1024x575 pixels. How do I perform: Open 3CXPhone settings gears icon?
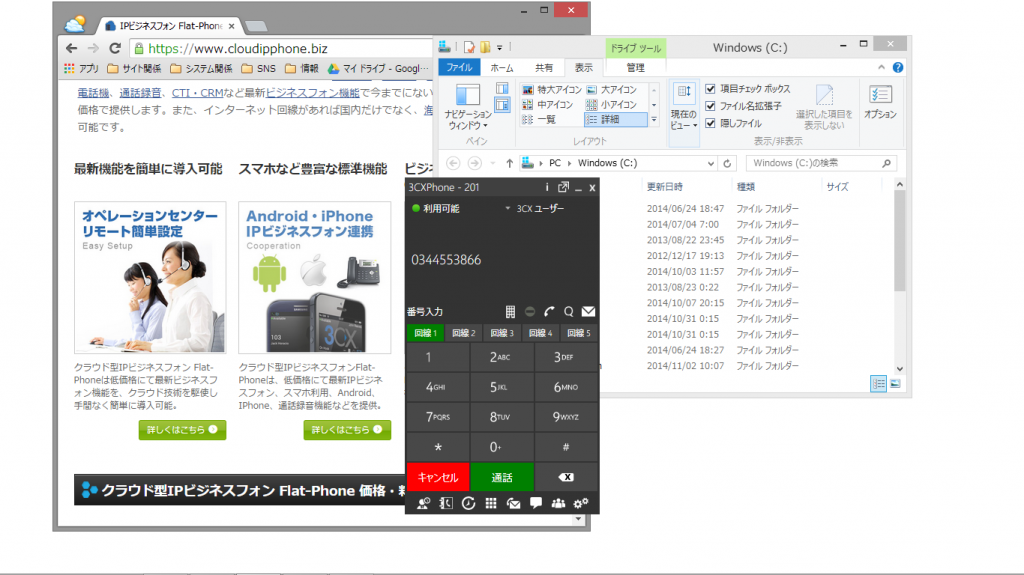[581, 503]
